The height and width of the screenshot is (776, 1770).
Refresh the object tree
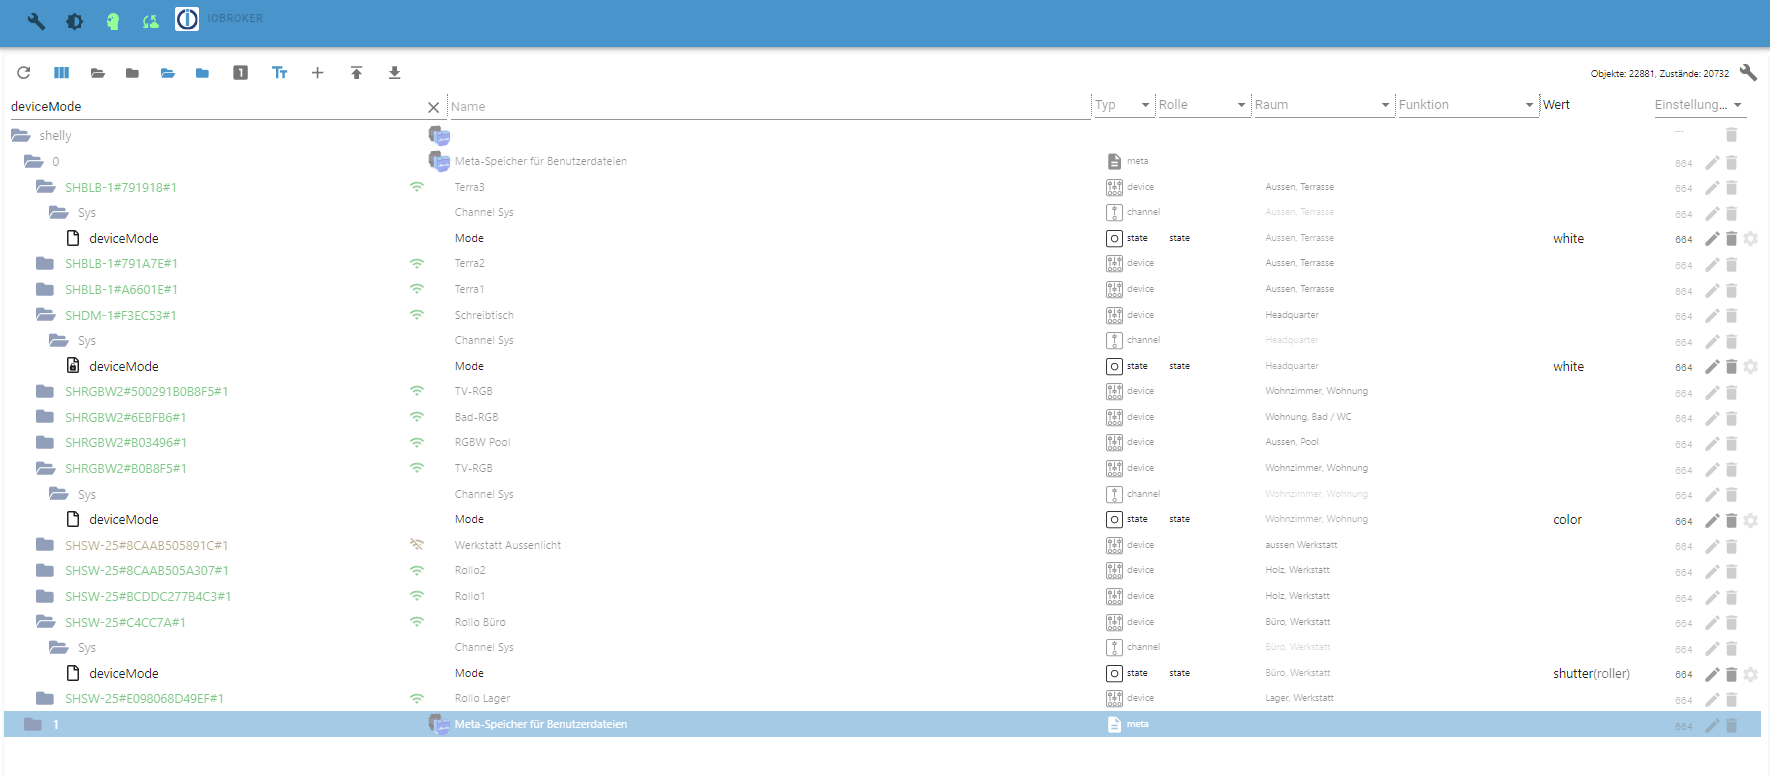pyautogui.click(x=24, y=73)
